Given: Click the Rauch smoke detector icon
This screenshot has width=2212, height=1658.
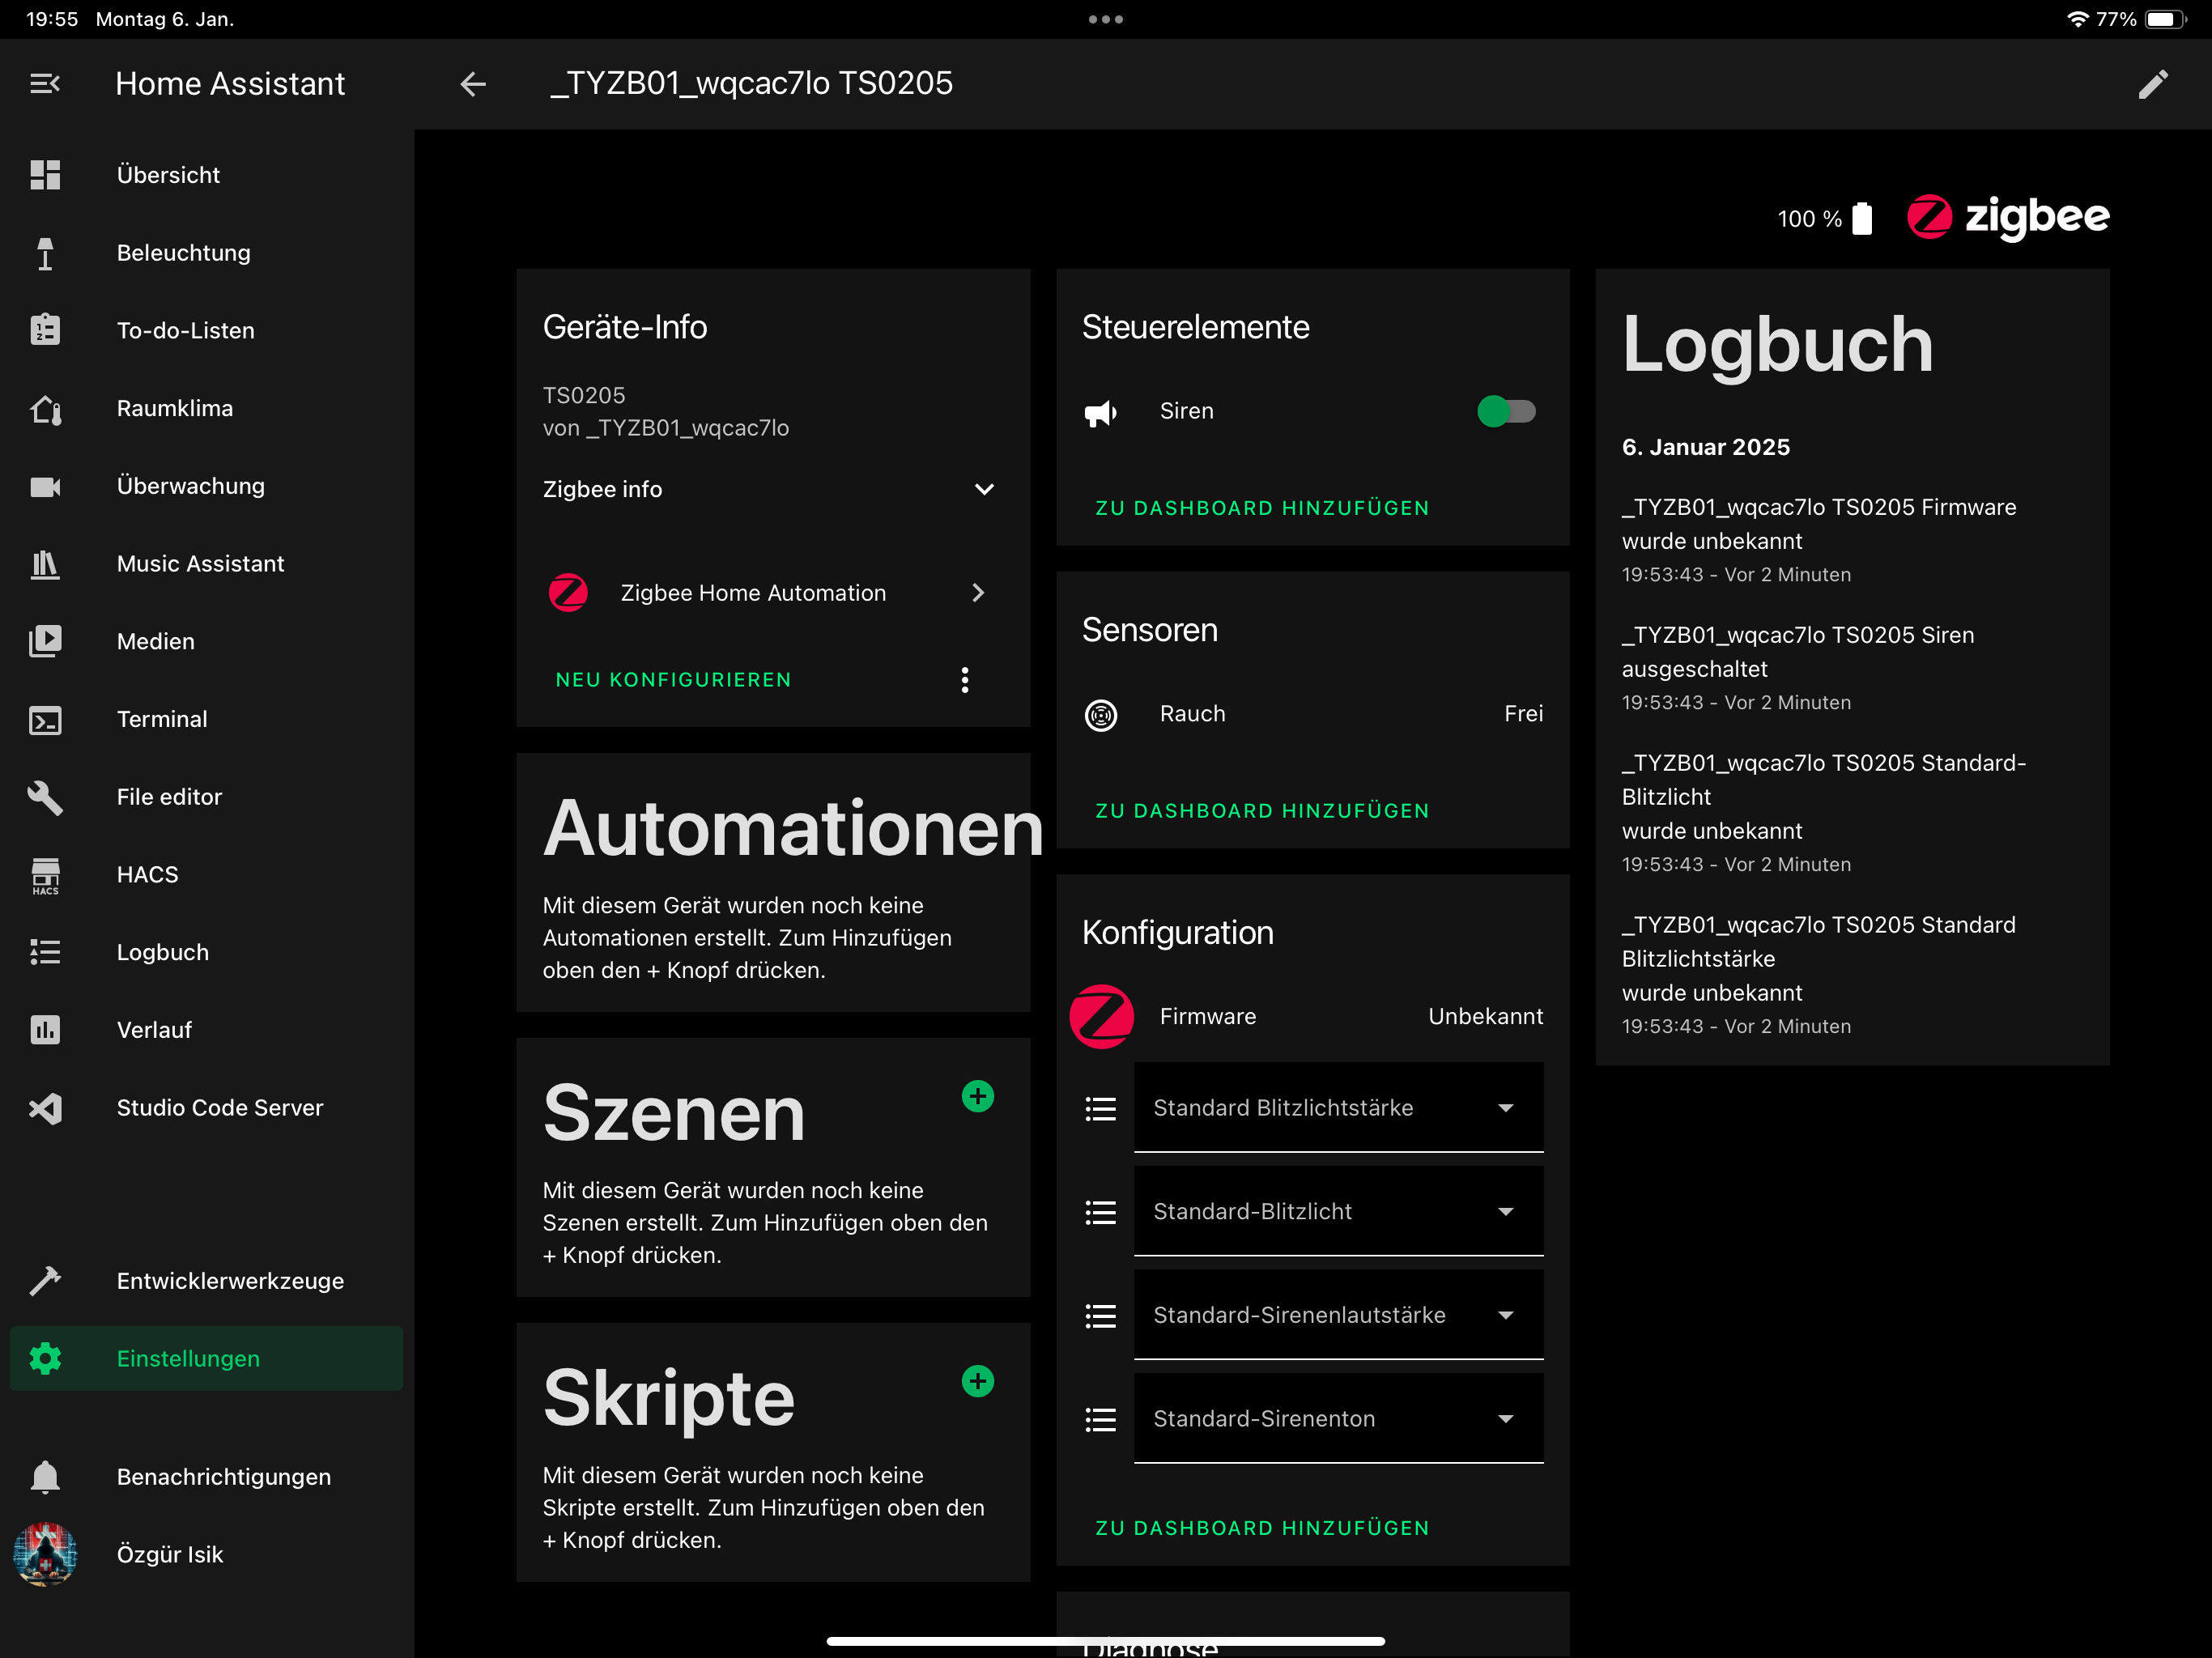Looking at the screenshot, I should pos(1101,715).
